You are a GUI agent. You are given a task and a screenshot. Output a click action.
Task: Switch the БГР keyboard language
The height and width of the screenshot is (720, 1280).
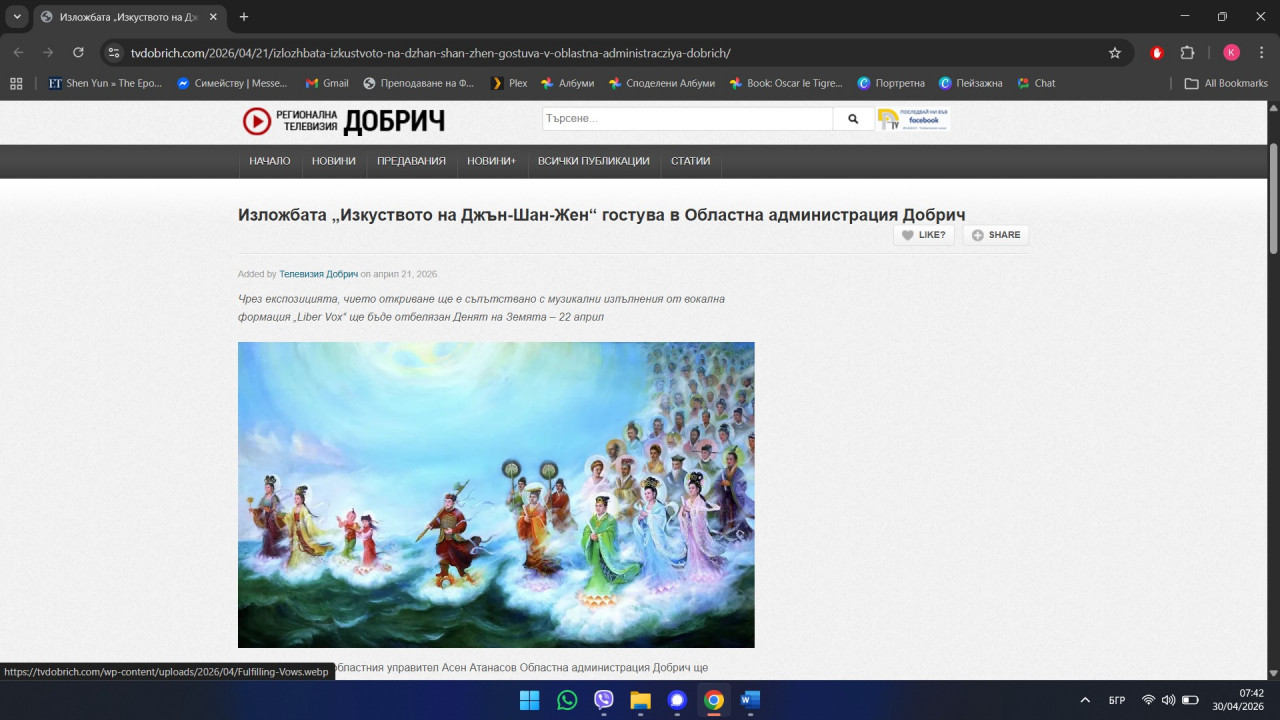tap(1117, 700)
